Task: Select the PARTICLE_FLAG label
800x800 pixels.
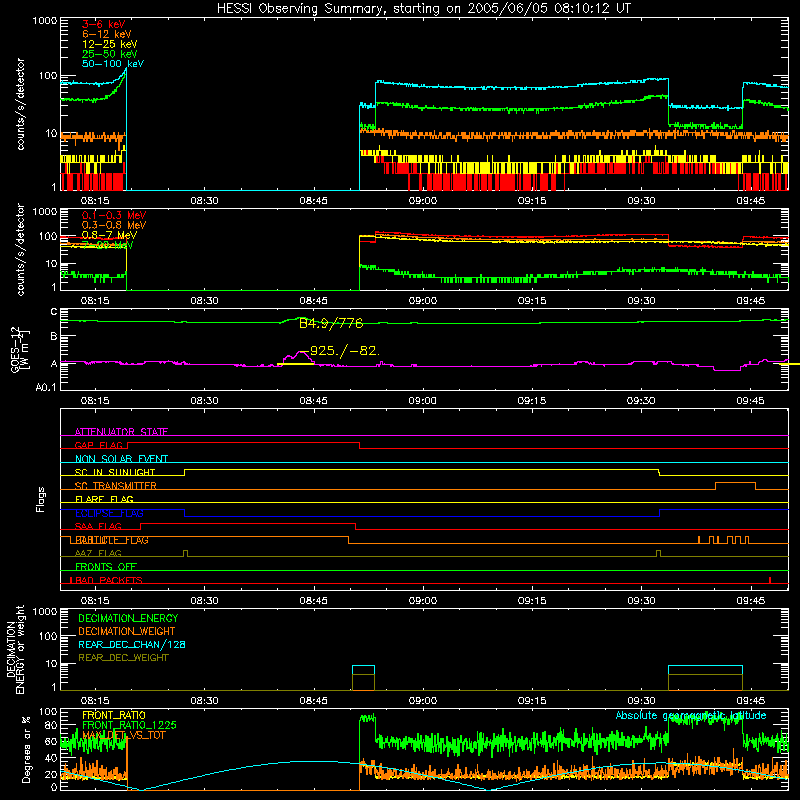Action: pos(112,540)
